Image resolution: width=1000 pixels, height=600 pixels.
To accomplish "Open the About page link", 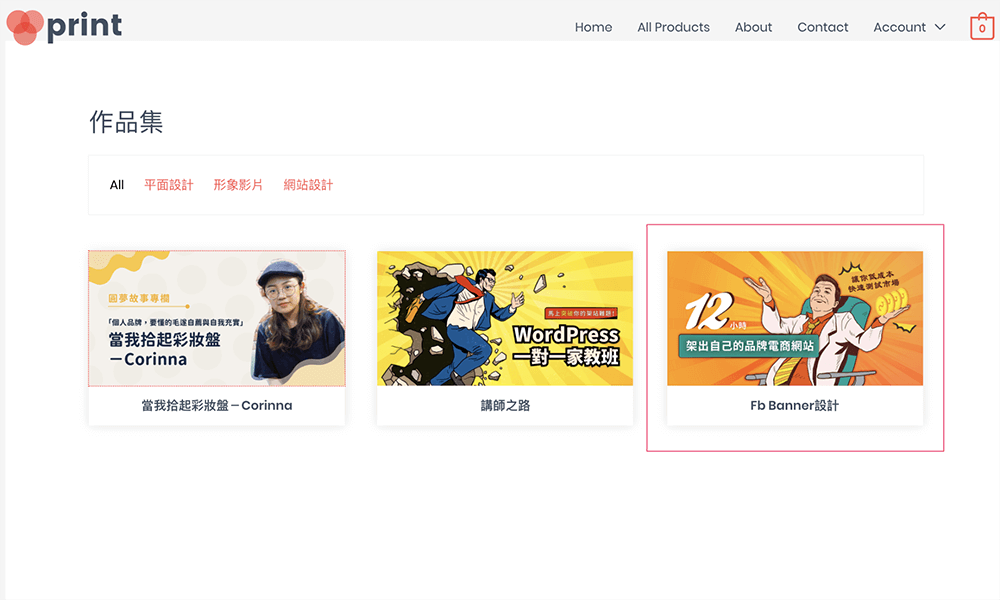I will tap(753, 27).
